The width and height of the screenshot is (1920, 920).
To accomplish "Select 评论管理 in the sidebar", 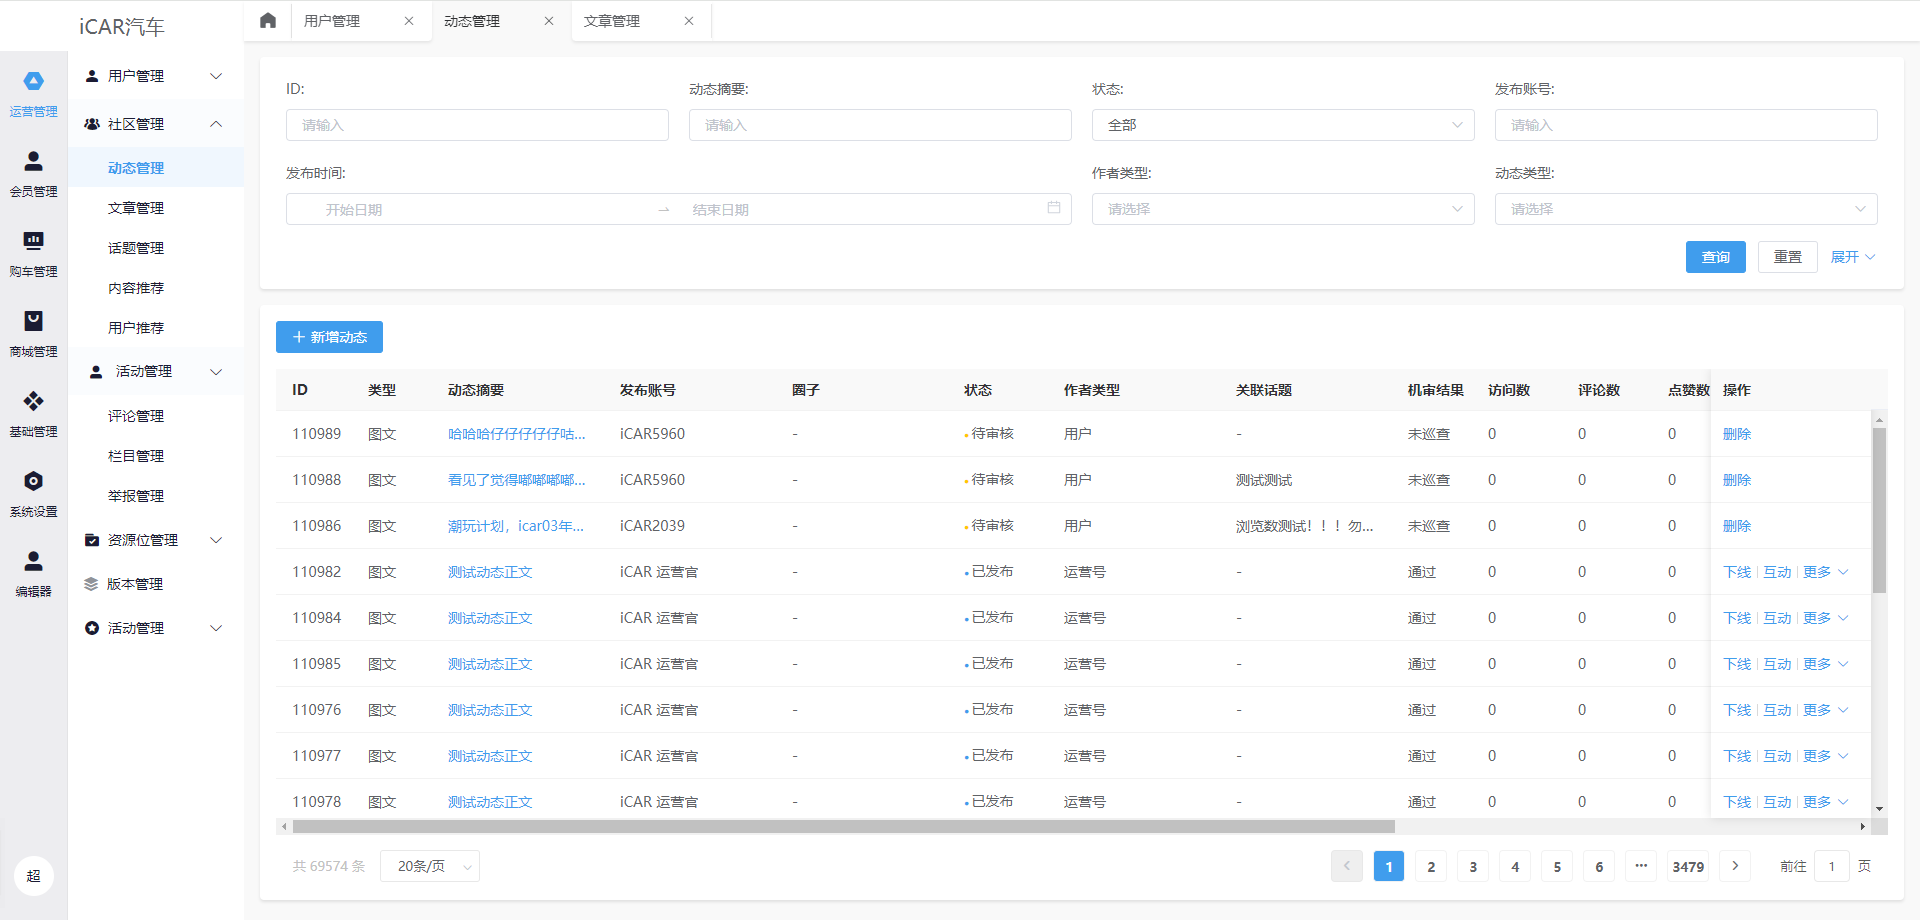I will point(136,416).
